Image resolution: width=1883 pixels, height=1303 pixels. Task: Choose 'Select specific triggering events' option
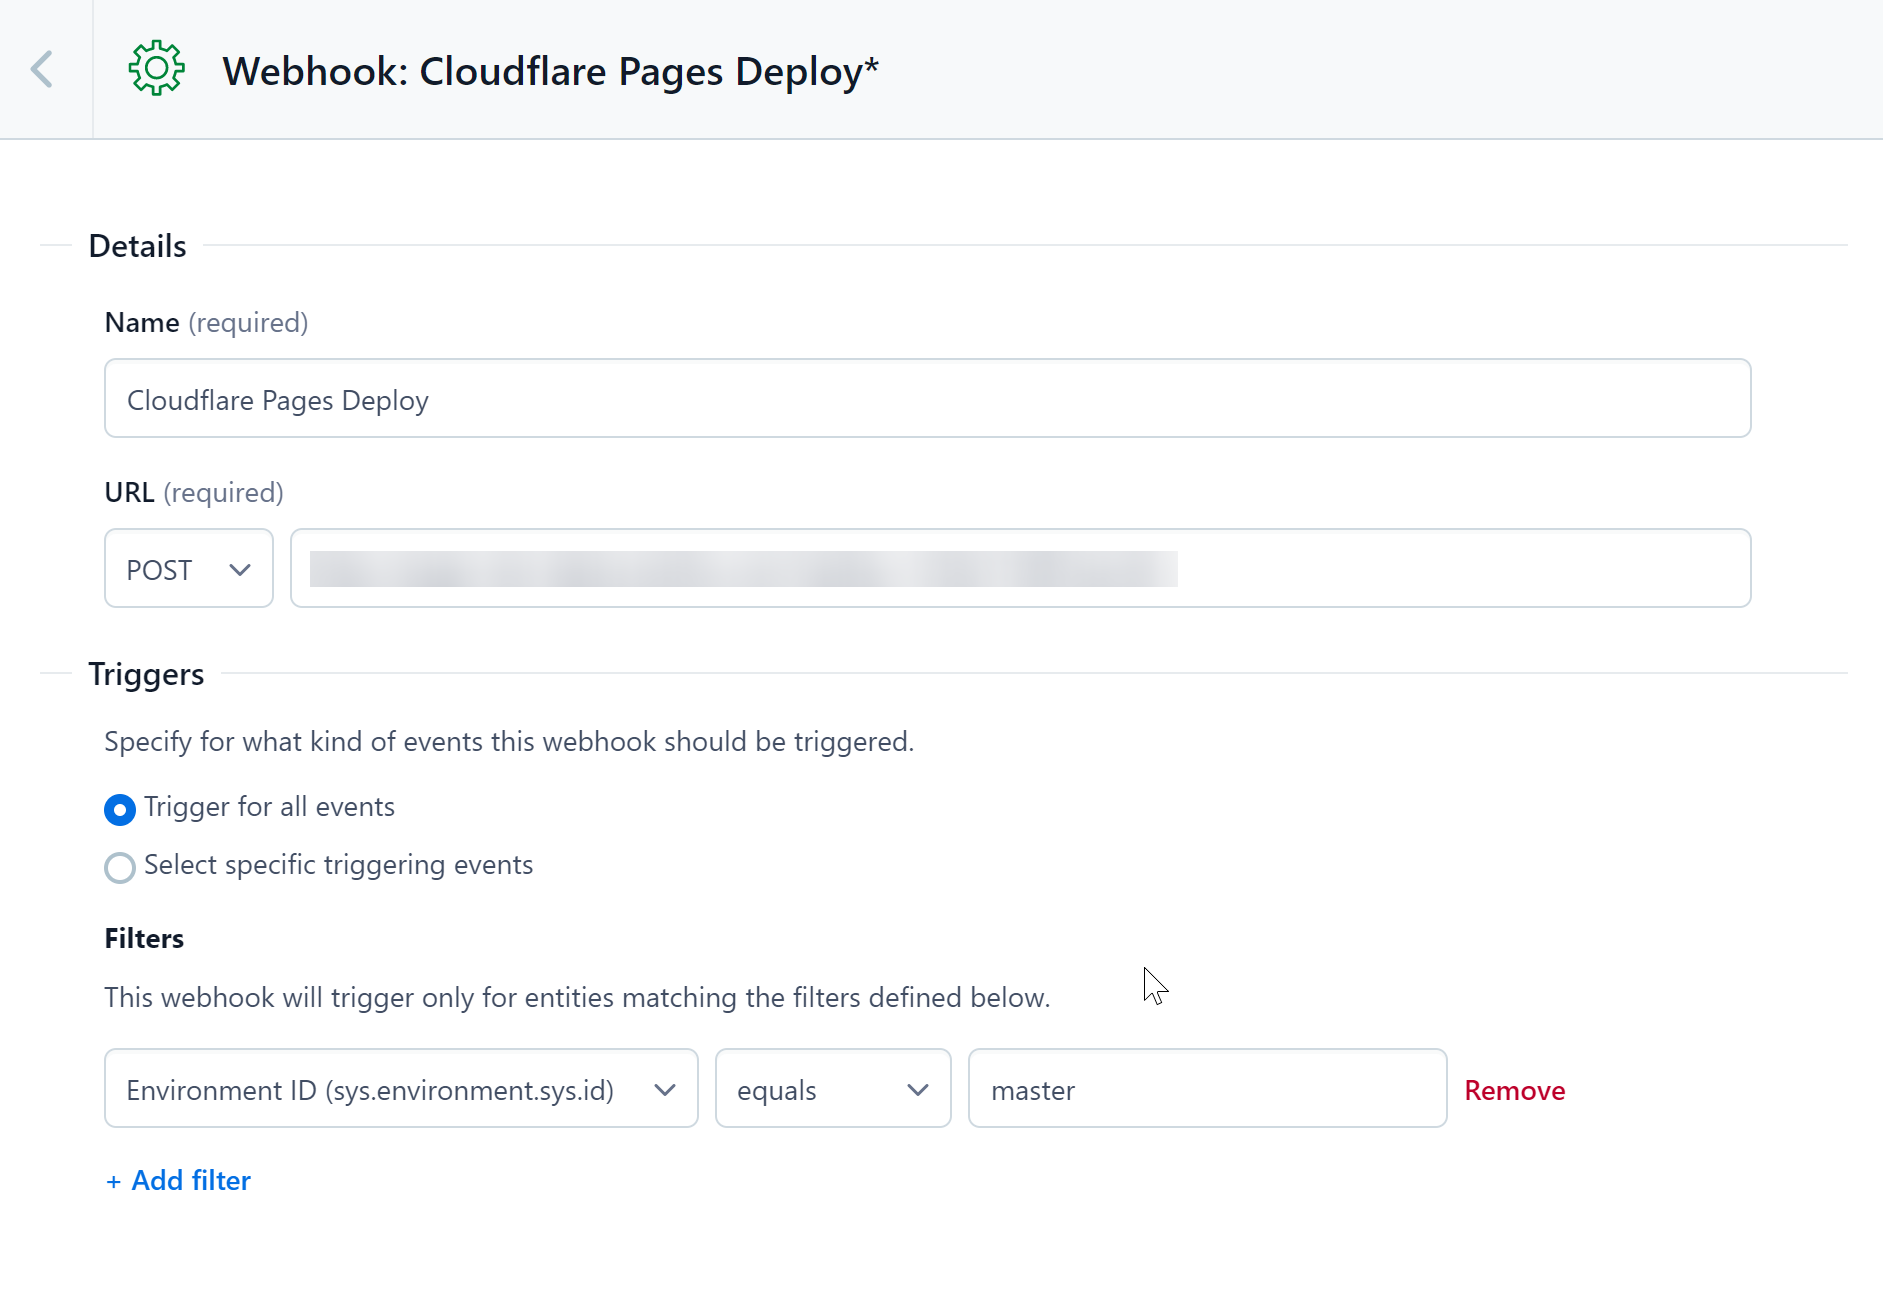point(119,867)
